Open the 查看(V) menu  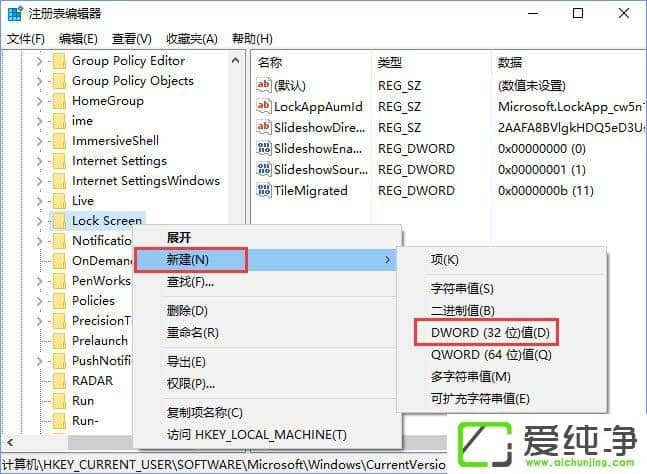point(132,39)
